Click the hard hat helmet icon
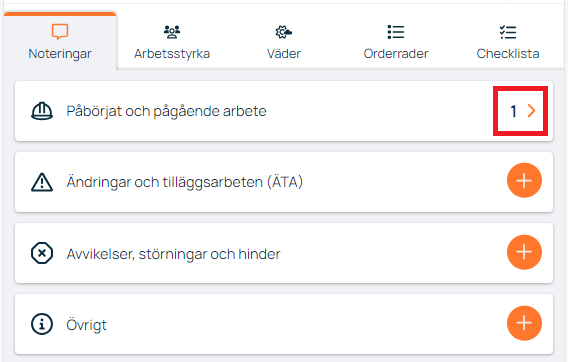 pyautogui.click(x=42, y=111)
